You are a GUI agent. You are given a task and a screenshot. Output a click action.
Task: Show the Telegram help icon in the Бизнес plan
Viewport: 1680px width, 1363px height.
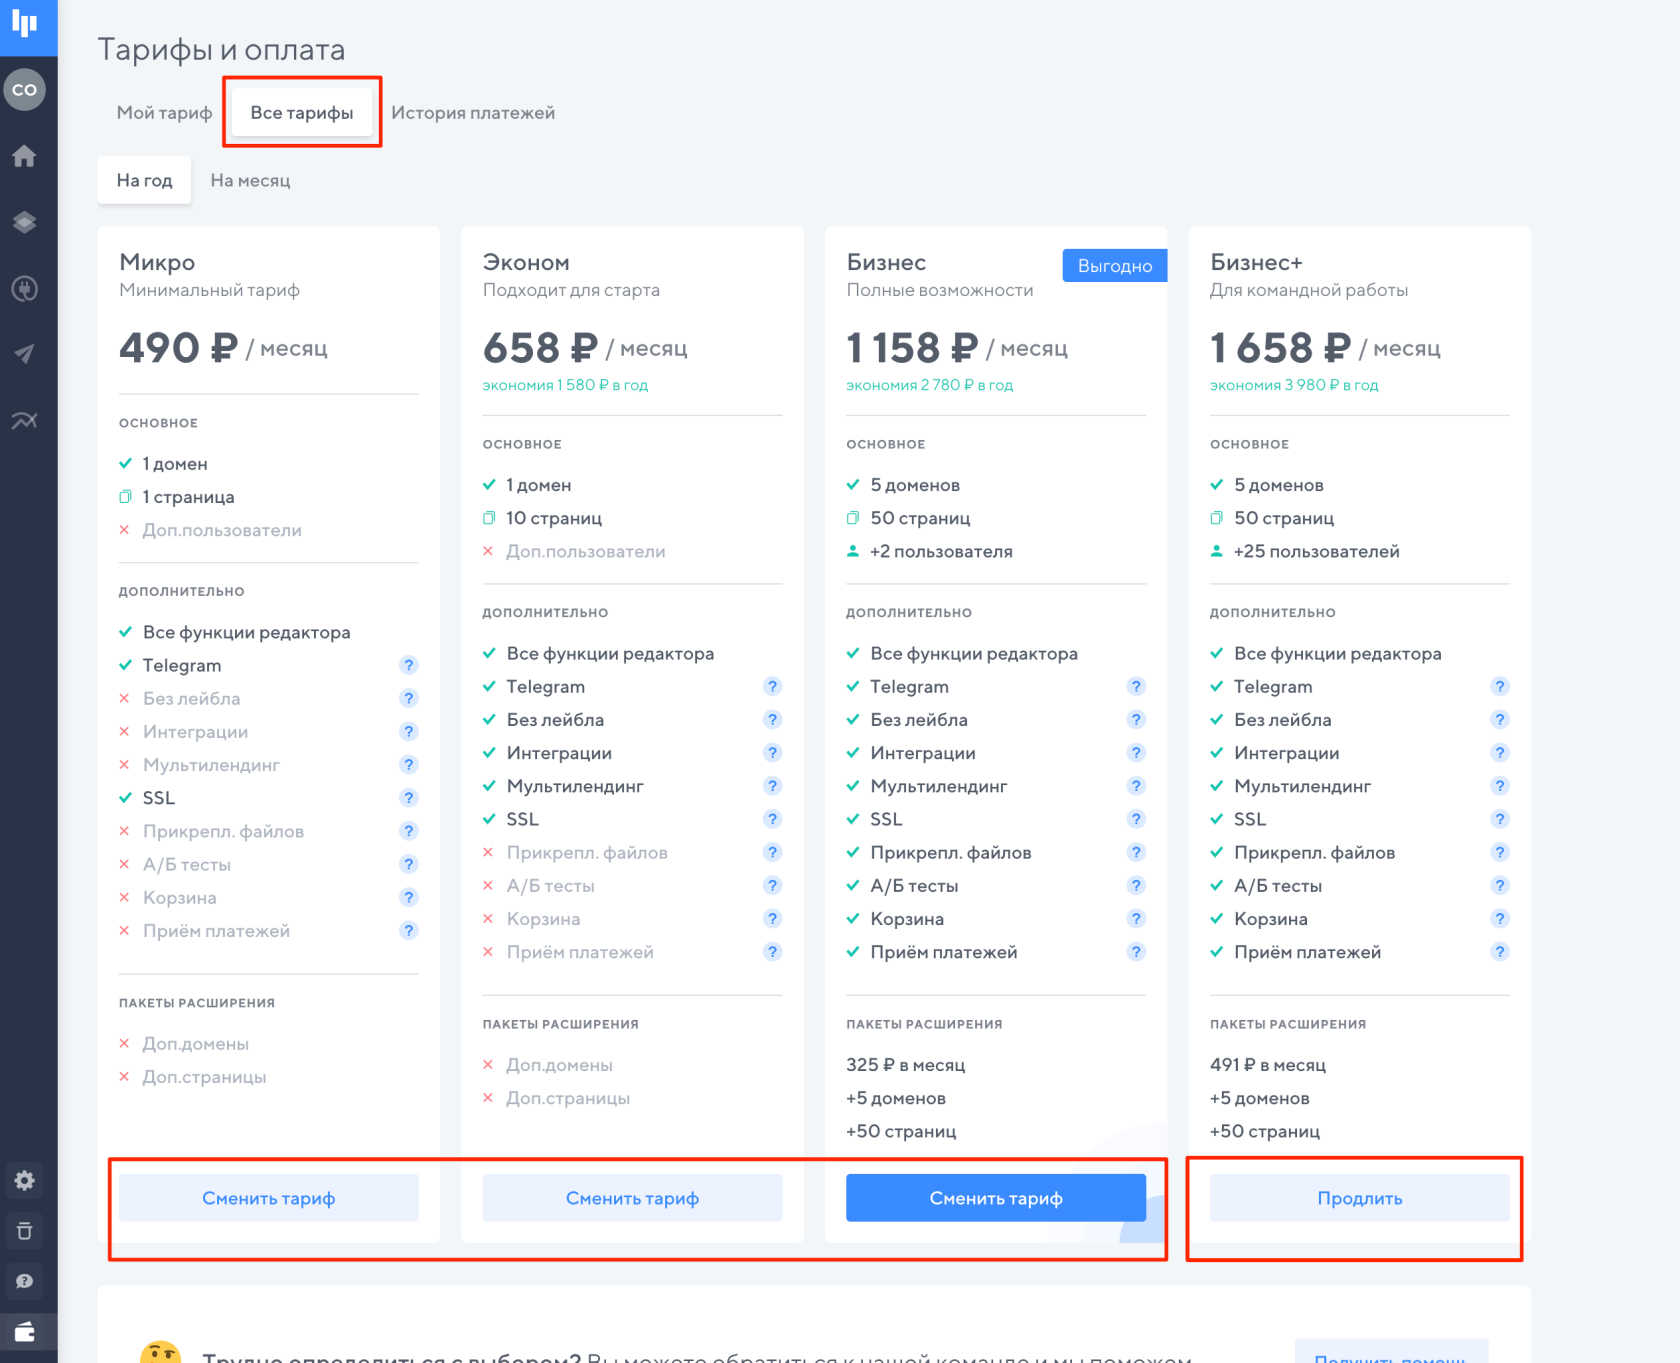tap(1136, 686)
